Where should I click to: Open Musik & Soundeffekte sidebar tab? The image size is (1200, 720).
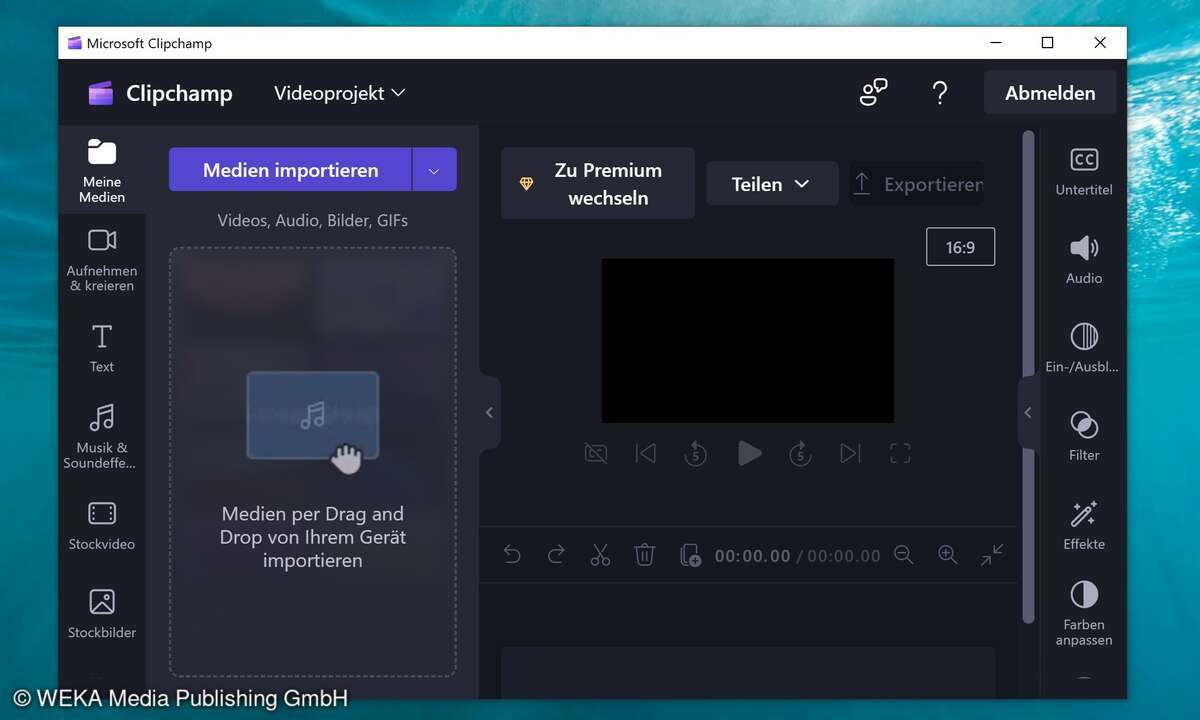[x=102, y=436]
